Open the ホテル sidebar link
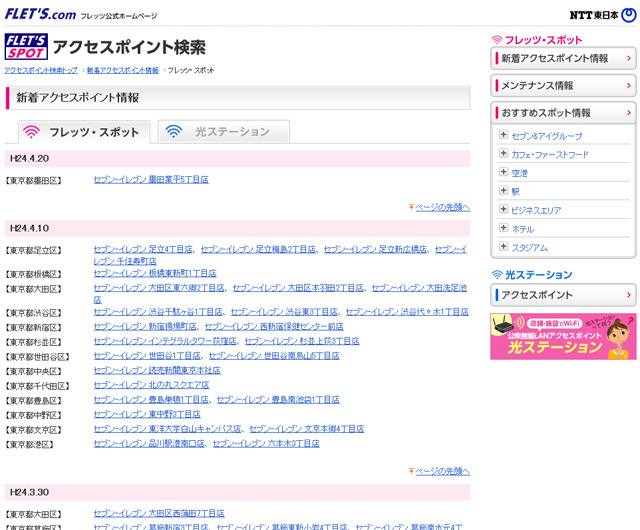Screen dimensions: 640x530 coord(523,229)
